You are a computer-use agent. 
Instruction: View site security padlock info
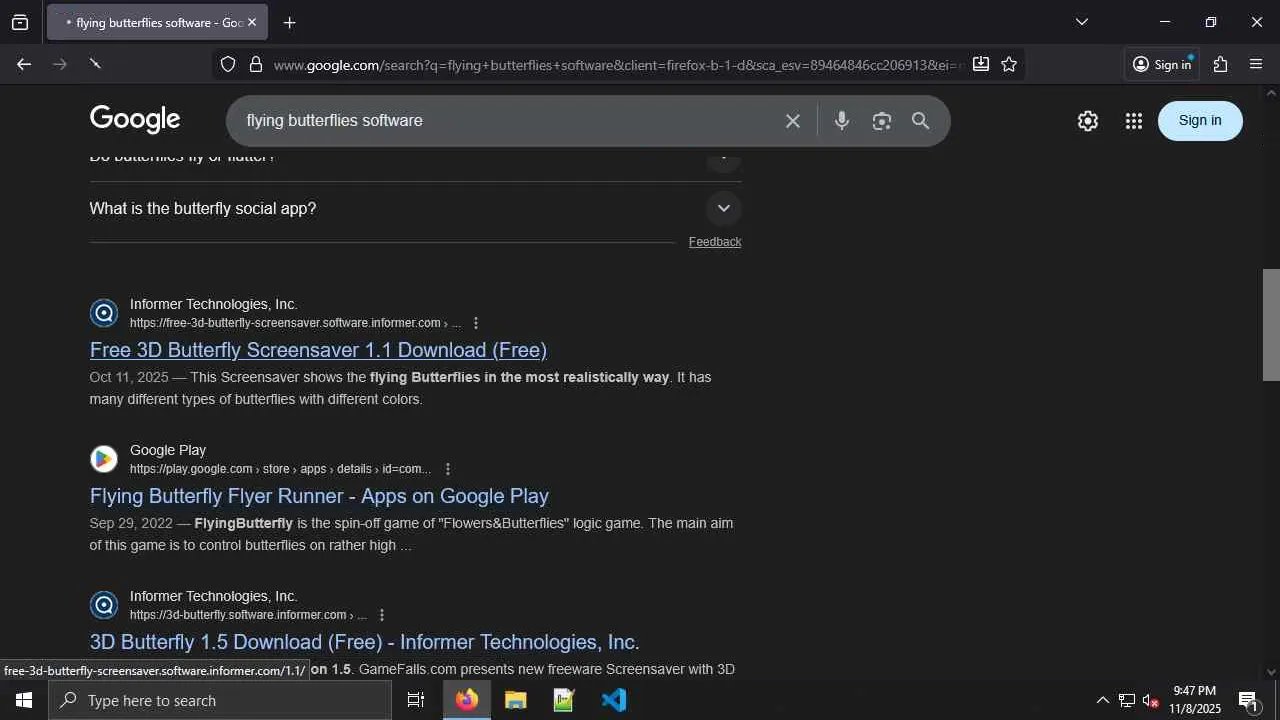tap(256, 64)
